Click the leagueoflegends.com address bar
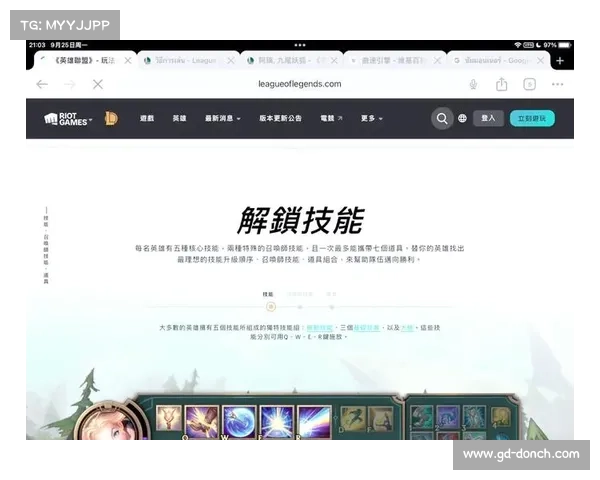600x480 pixels. (x=300, y=84)
